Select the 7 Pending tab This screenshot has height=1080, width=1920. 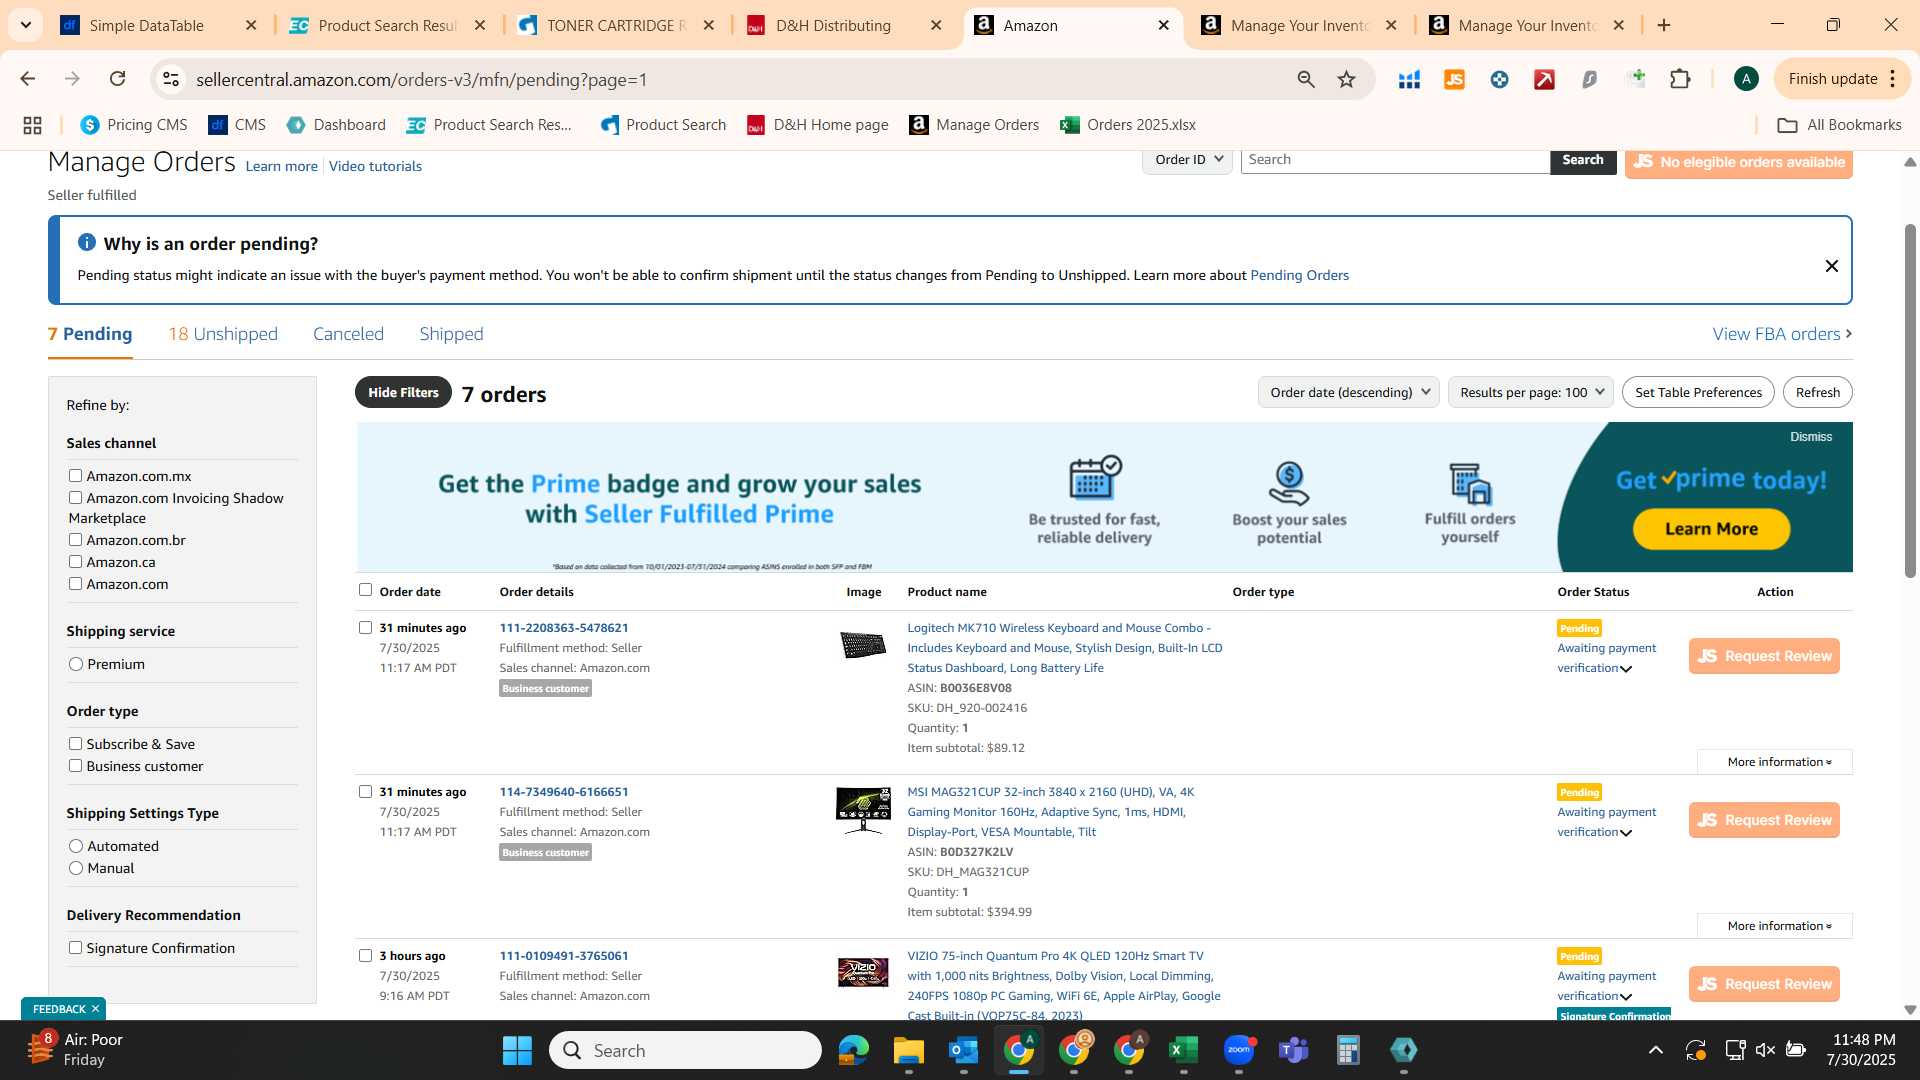(x=90, y=334)
